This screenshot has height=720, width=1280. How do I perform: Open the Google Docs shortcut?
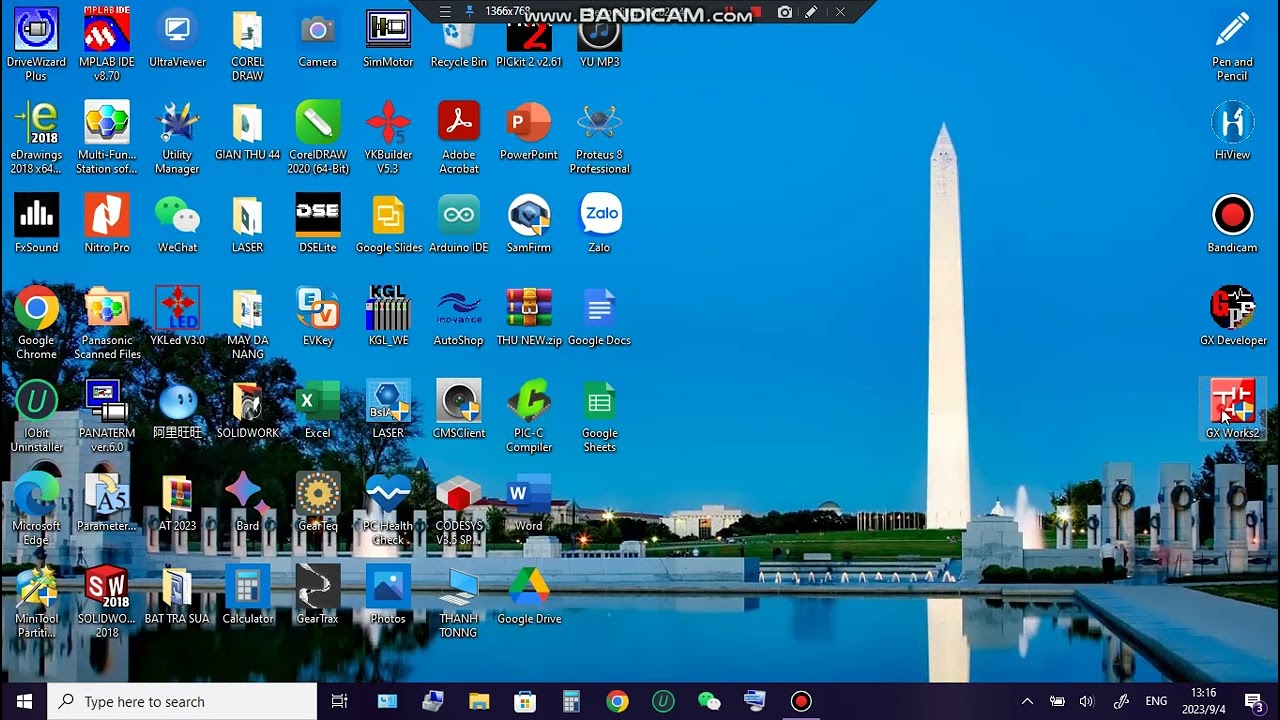[599, 316]
